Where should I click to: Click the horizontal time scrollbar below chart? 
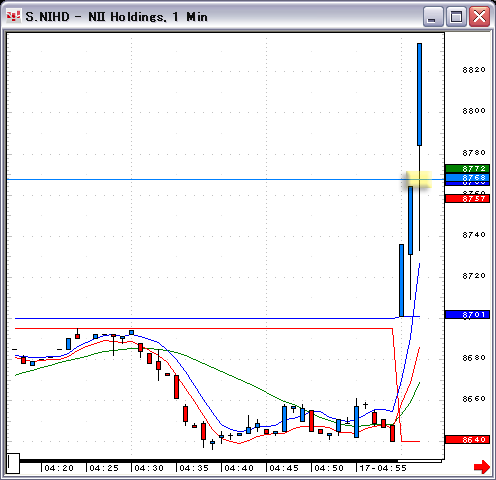tap(231, 461)
